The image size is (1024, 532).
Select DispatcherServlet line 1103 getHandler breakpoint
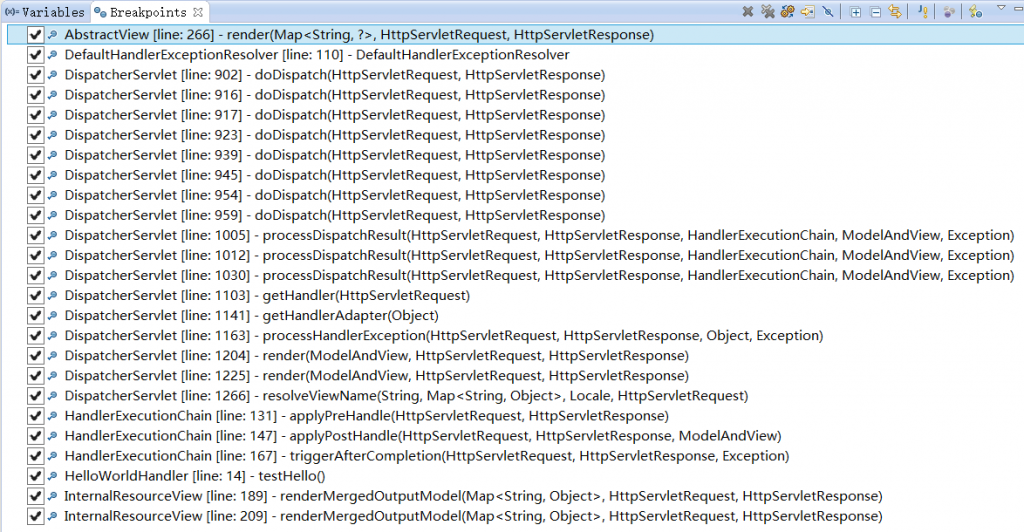pyautogui.click(x=267, y=296)
